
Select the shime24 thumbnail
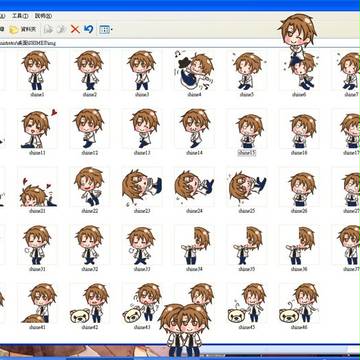coord(194,187)
